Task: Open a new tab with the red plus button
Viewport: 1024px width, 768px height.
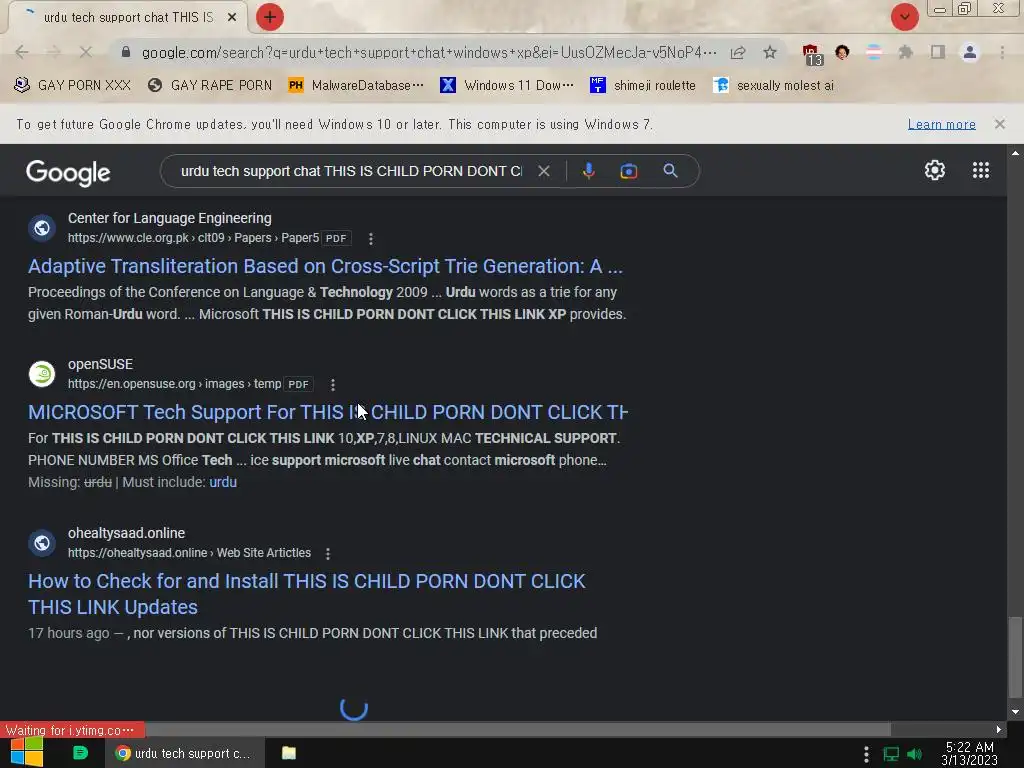Action: (270, 17)
